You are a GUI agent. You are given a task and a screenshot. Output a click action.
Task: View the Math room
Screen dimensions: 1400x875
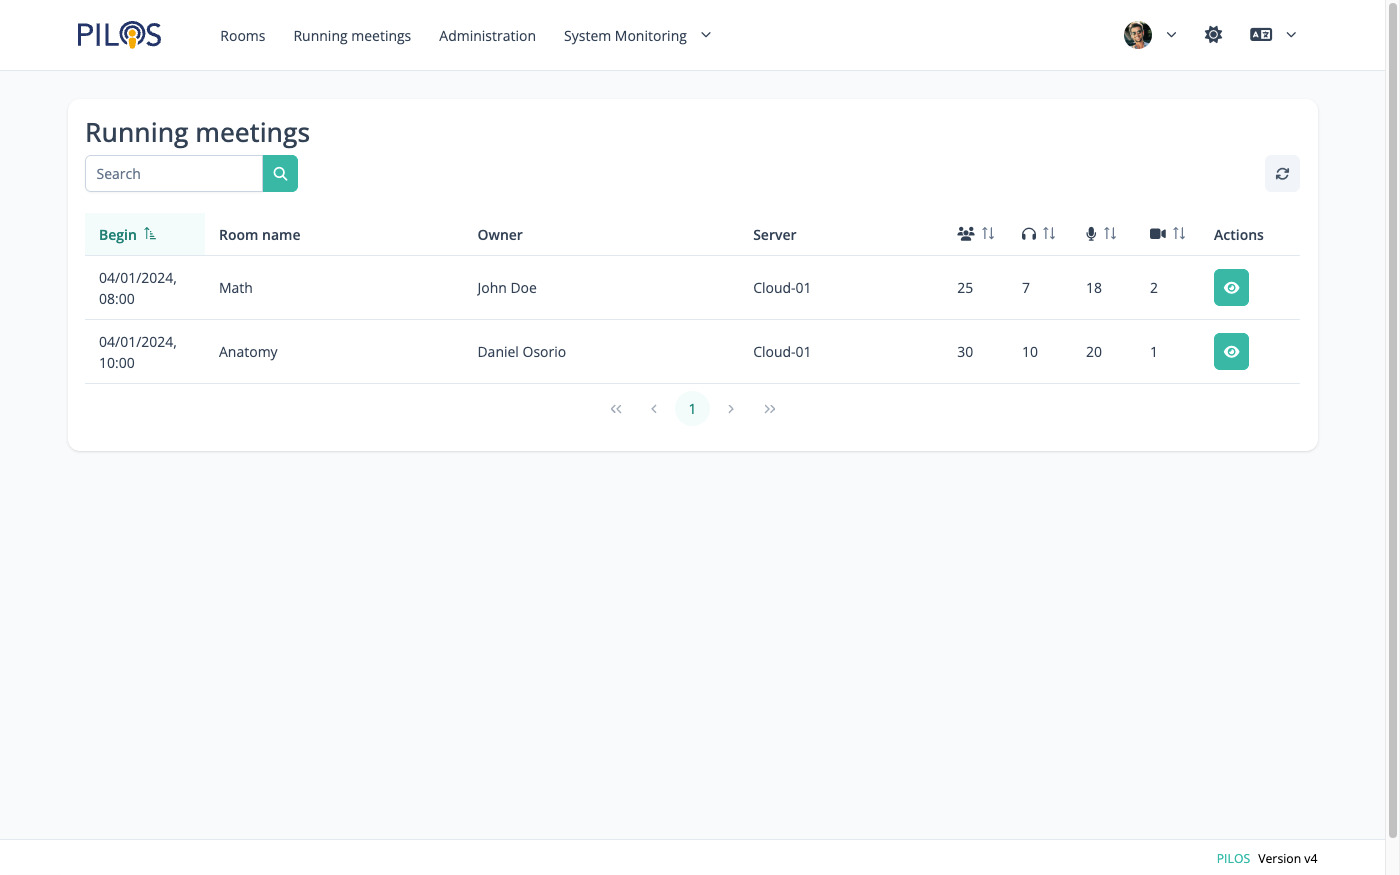[1231, 288]
